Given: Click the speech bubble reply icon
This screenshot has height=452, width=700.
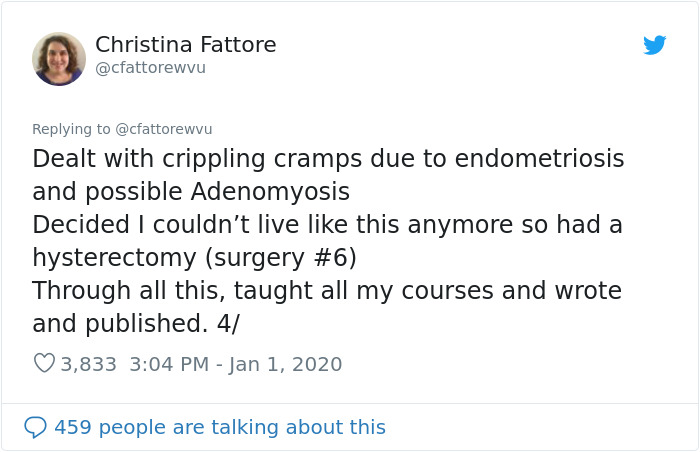Looking at the screenshot, I should tap(35, 427).
